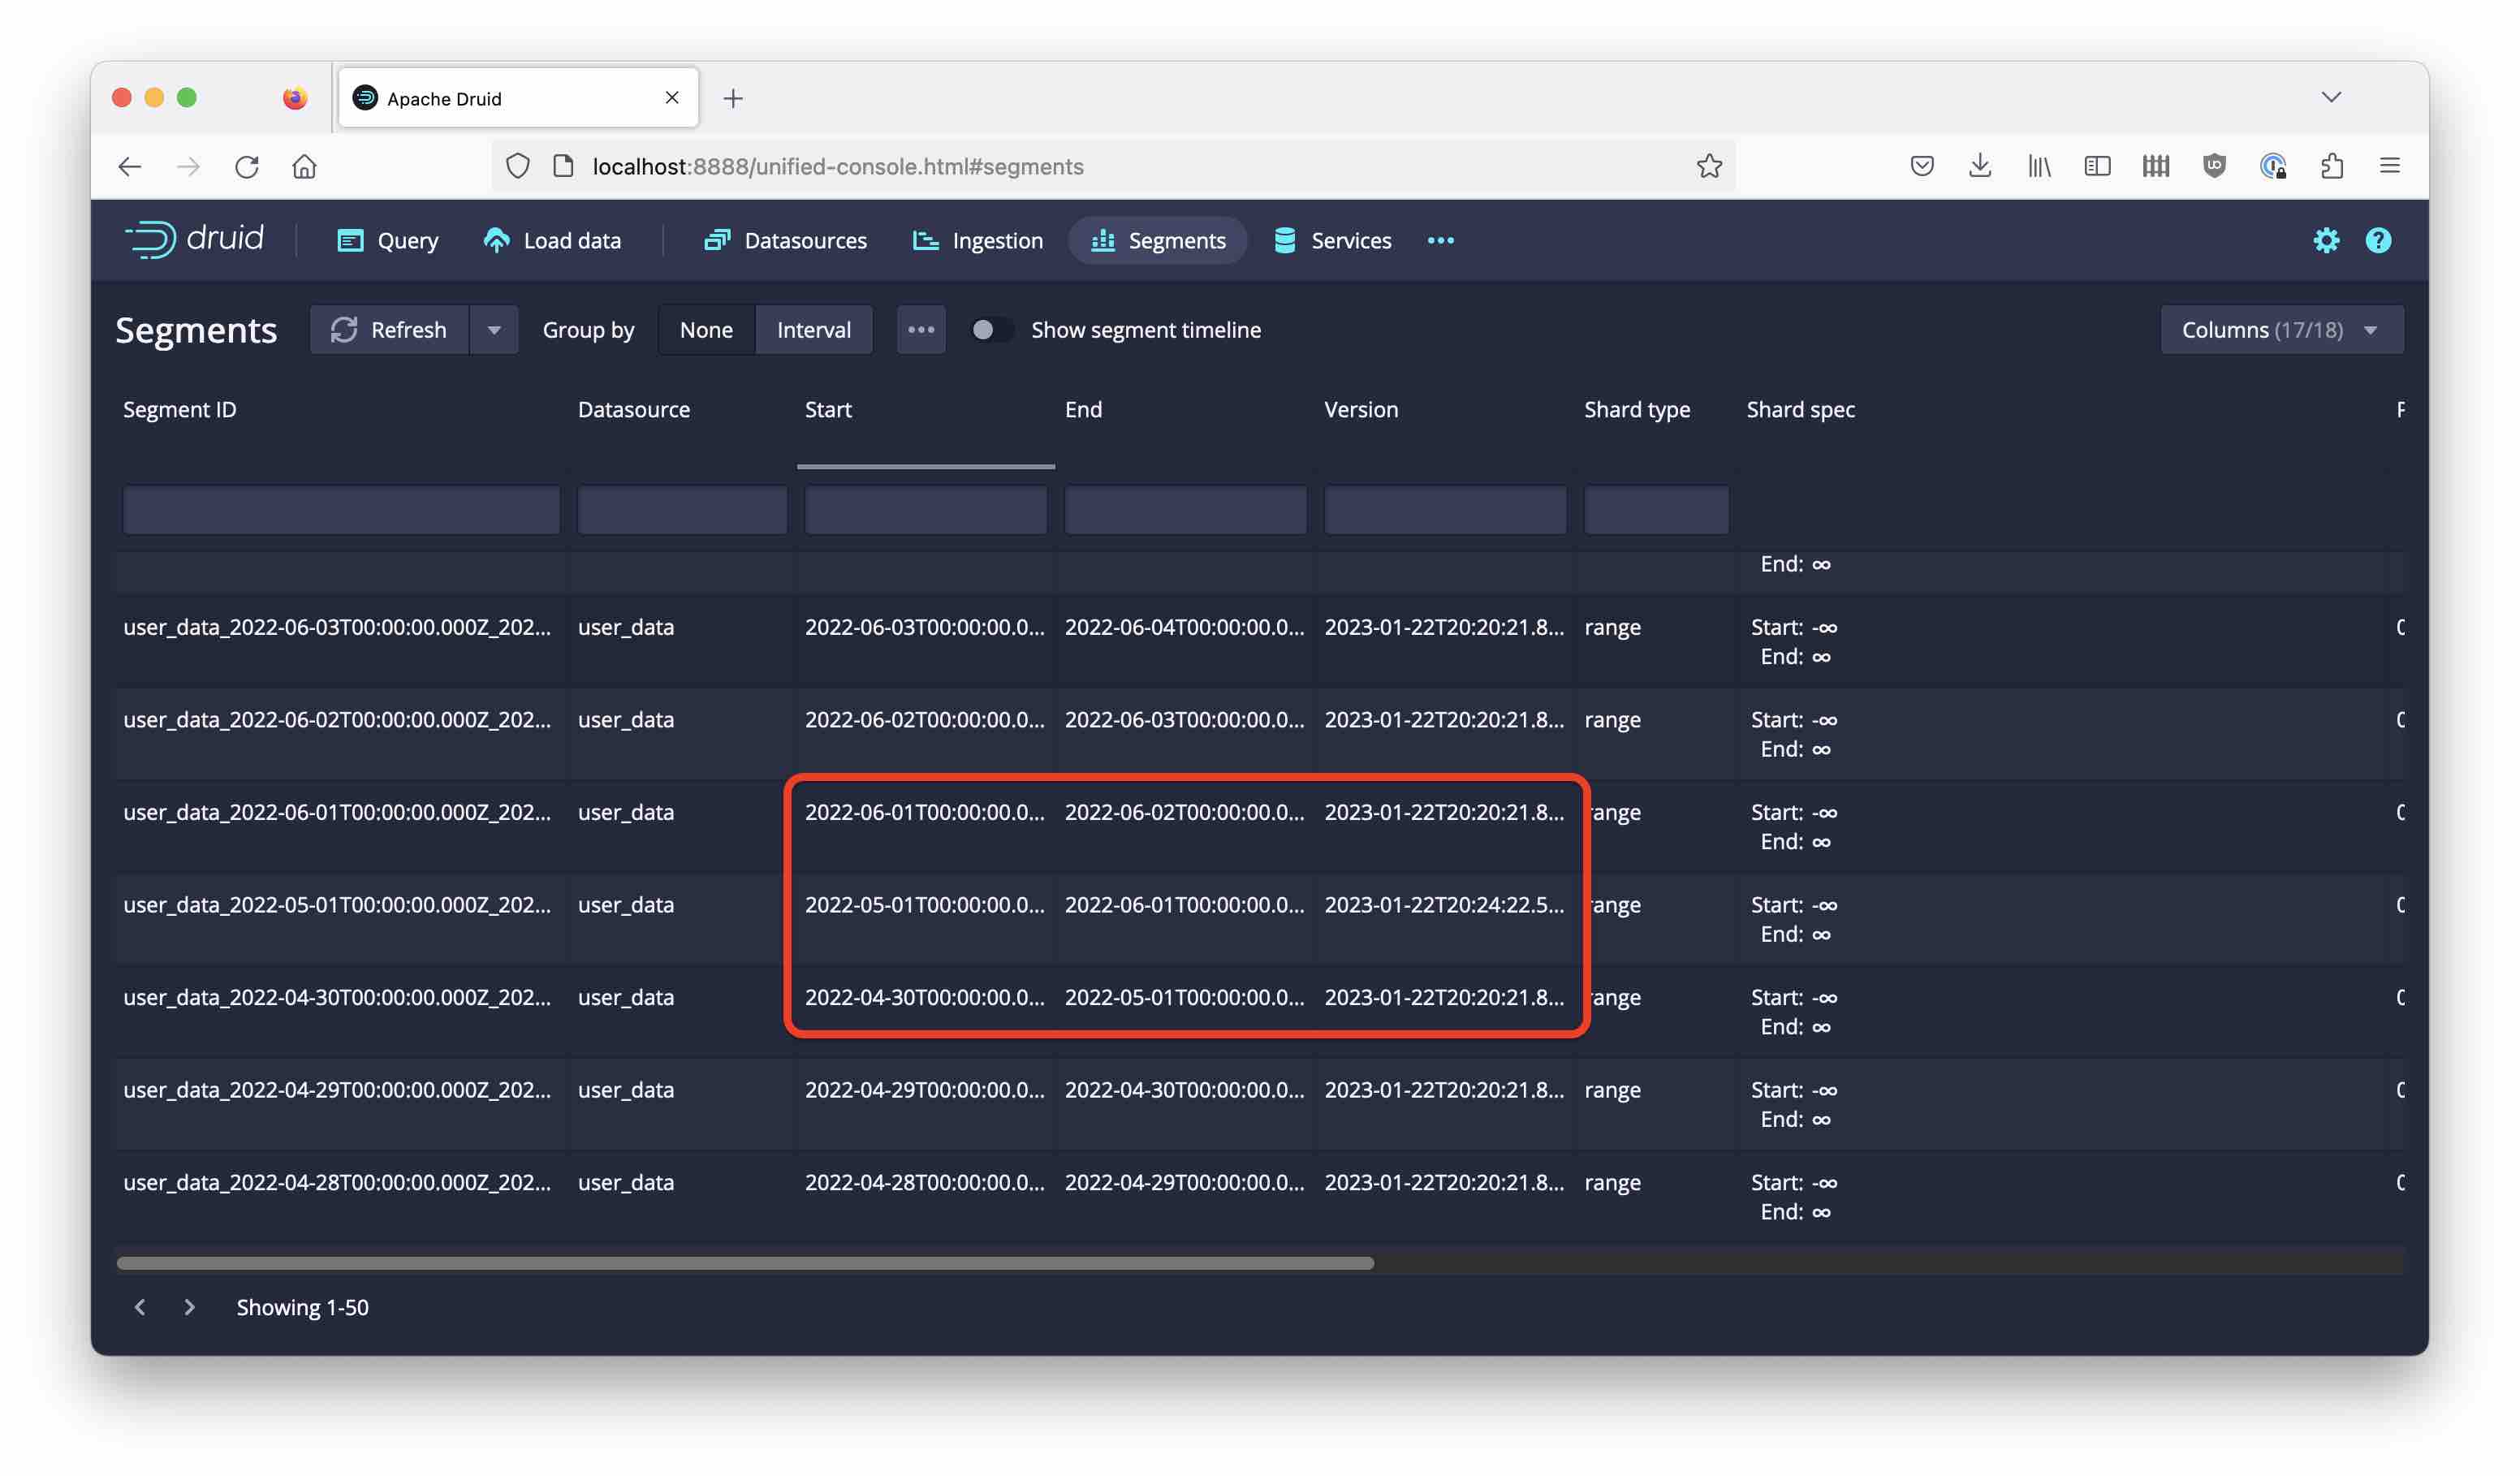Image resolution: width=2520 pixels, height=1476 pixels.
Task: Open Firefox downloads arrow icon
Action: 1979,166
